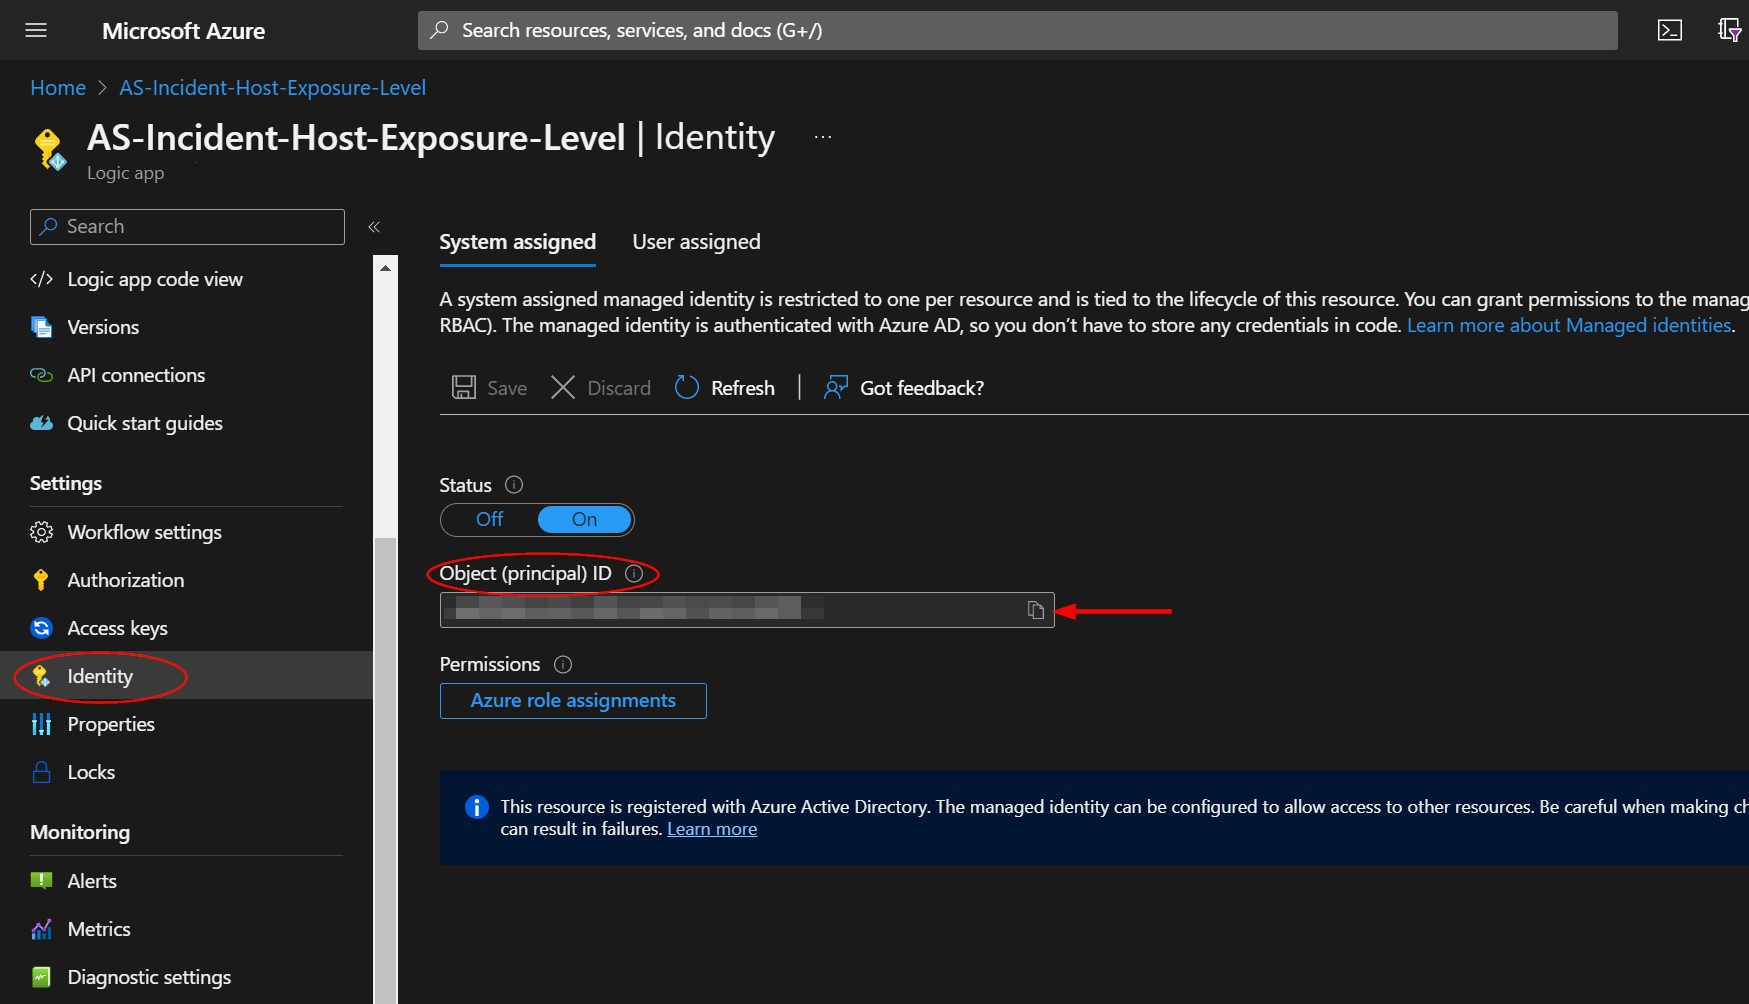The image size is (1749, 1004).
Task: Click the info icon in blue banner
Action: tap(477, 807)
